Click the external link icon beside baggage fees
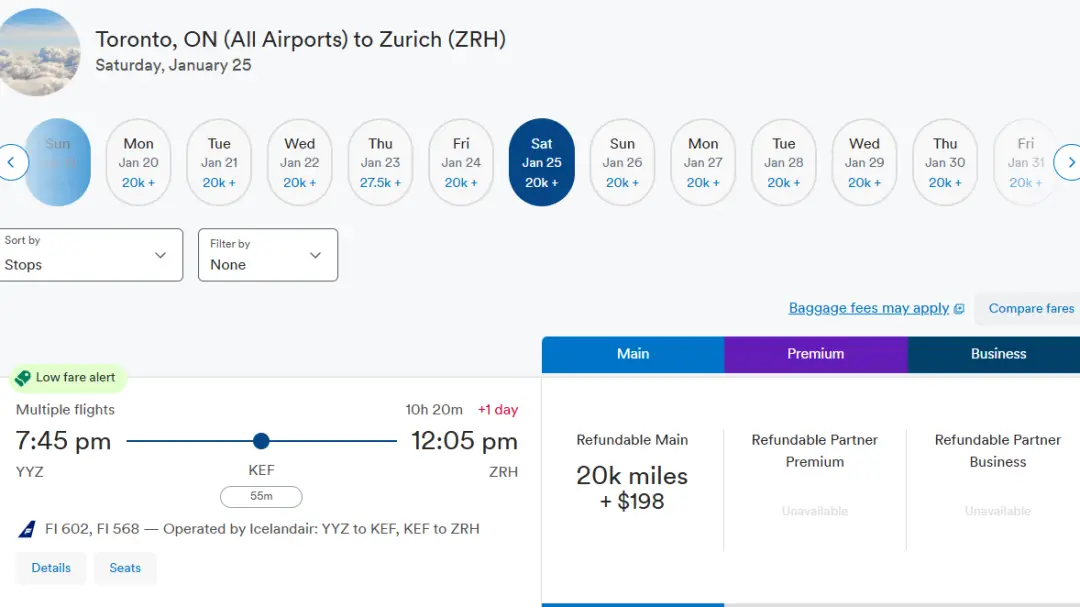This screenshot has height=607, width=1080. pyautogui.click(x=959, y=309)
